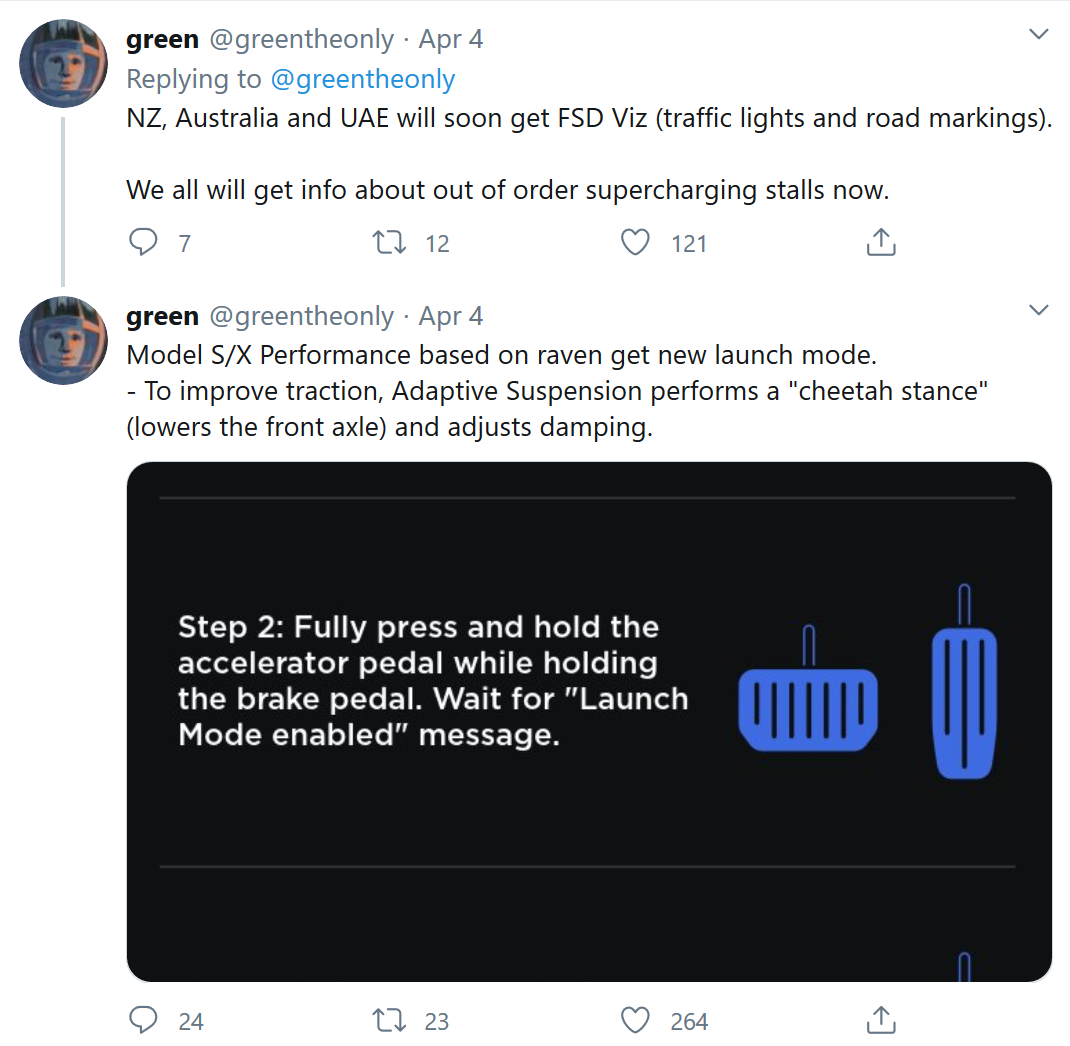Click the avatar on the launch mode tweet
Image resolution: width=1070 pixels, height=1046 pixels.
click(x=63, y=340)
